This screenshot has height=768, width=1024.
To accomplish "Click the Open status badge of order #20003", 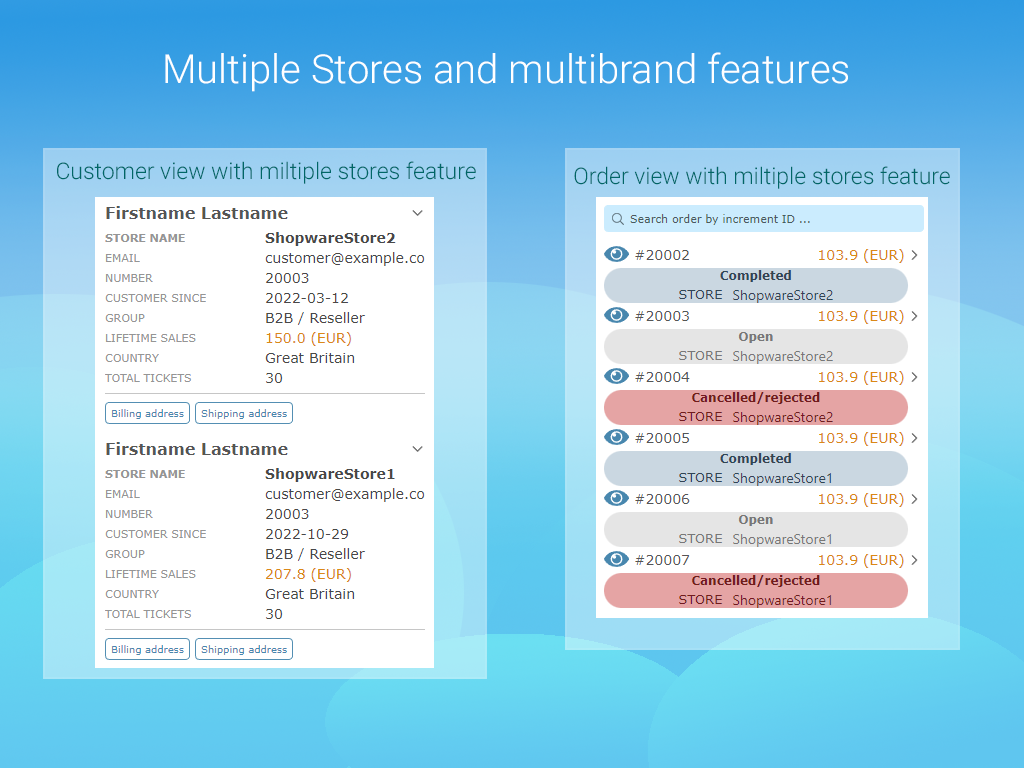I will pyautogui.click(x=756, y=346).
